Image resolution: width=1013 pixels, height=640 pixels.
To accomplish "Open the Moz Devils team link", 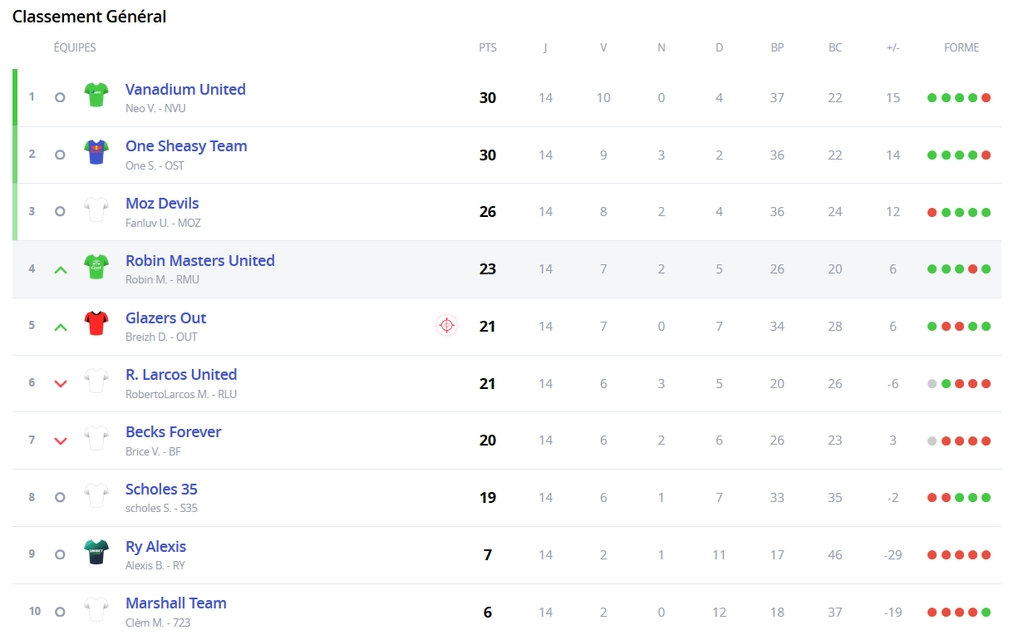I will click(x=162, y=203).
